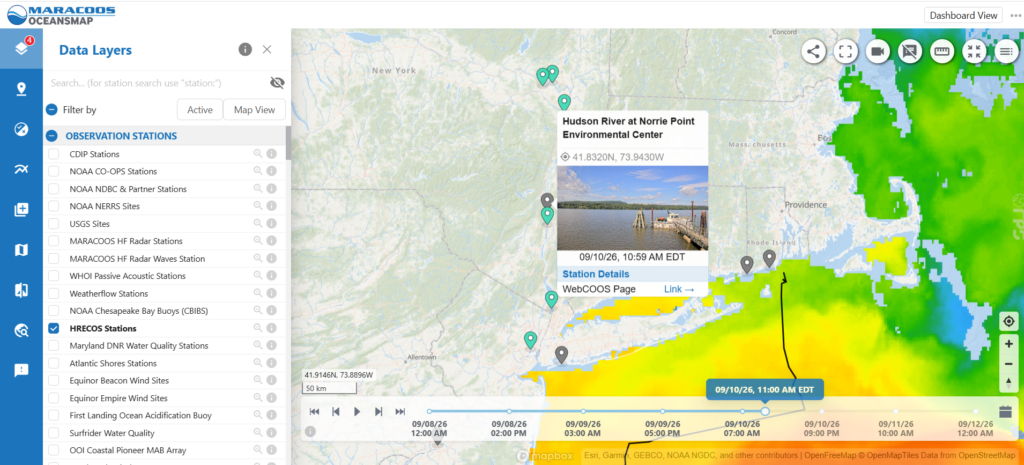1024x465 pixels.
Task: Jump to the last timeline frame
Action: (x=400, y=411)
